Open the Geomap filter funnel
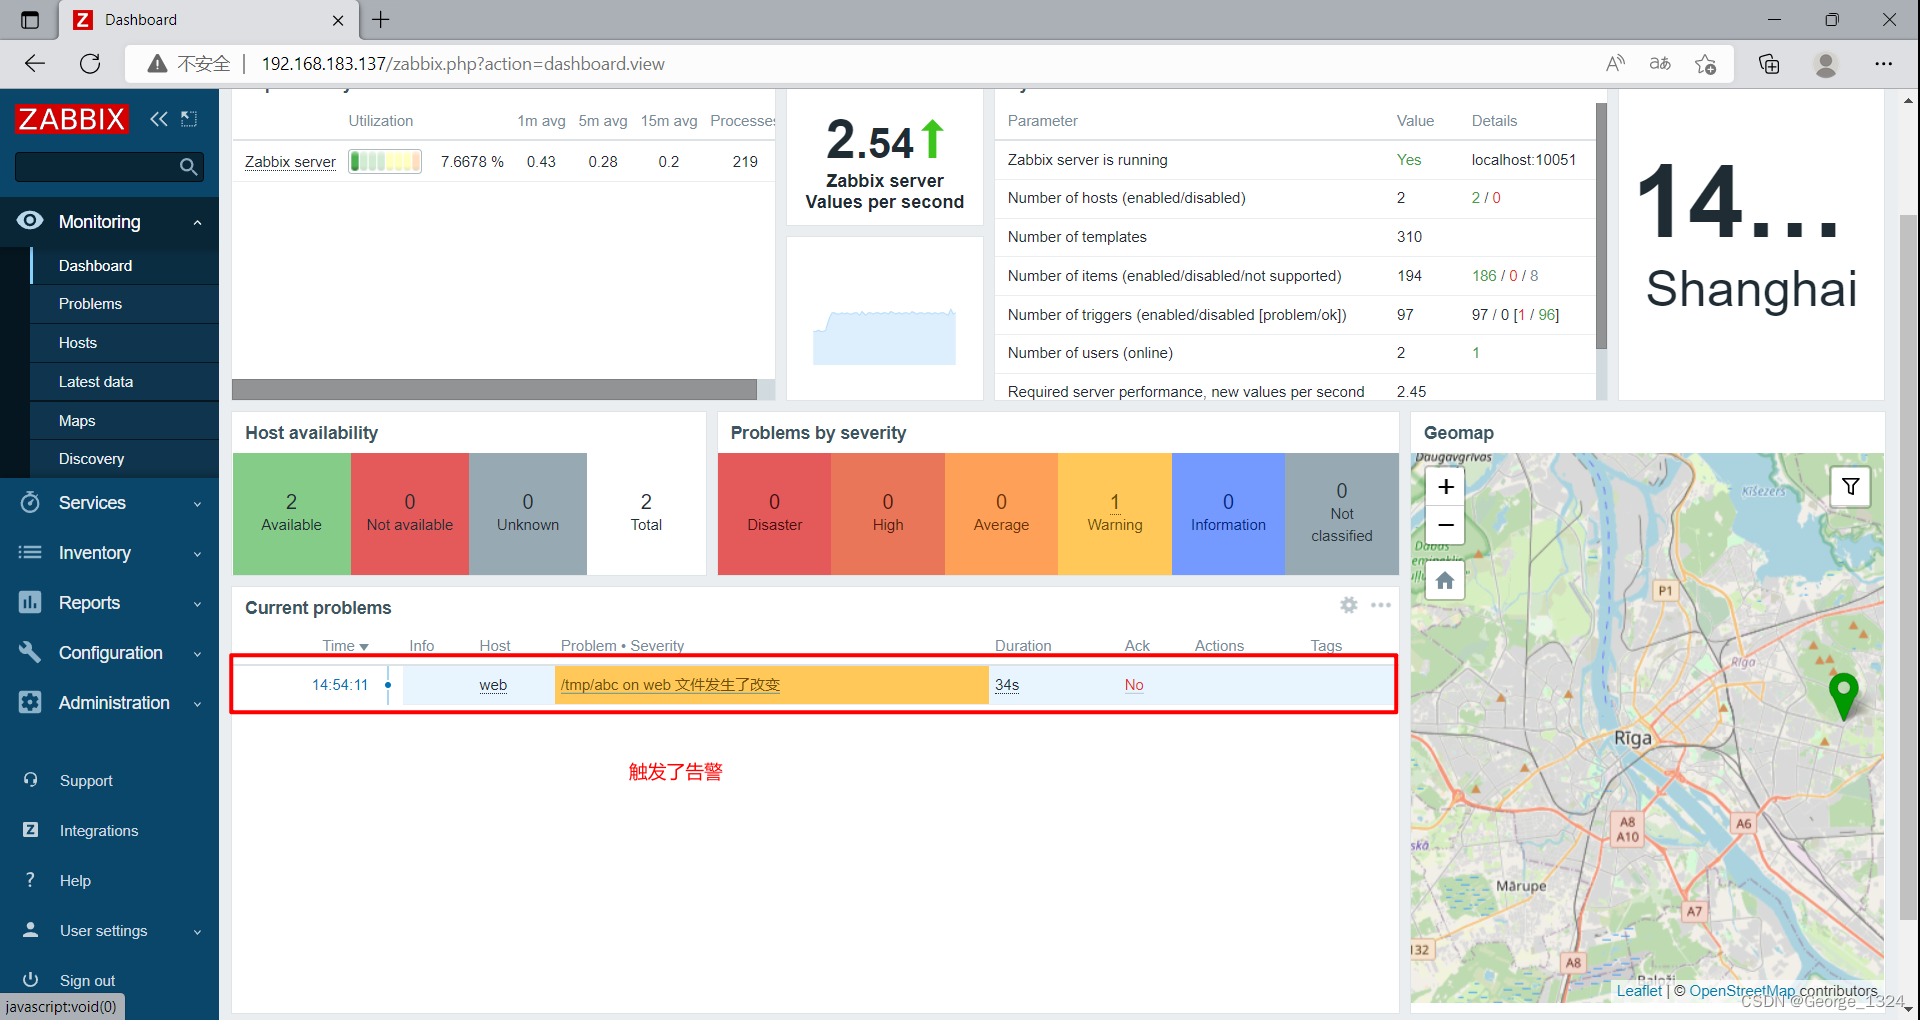 point(1851,487)
